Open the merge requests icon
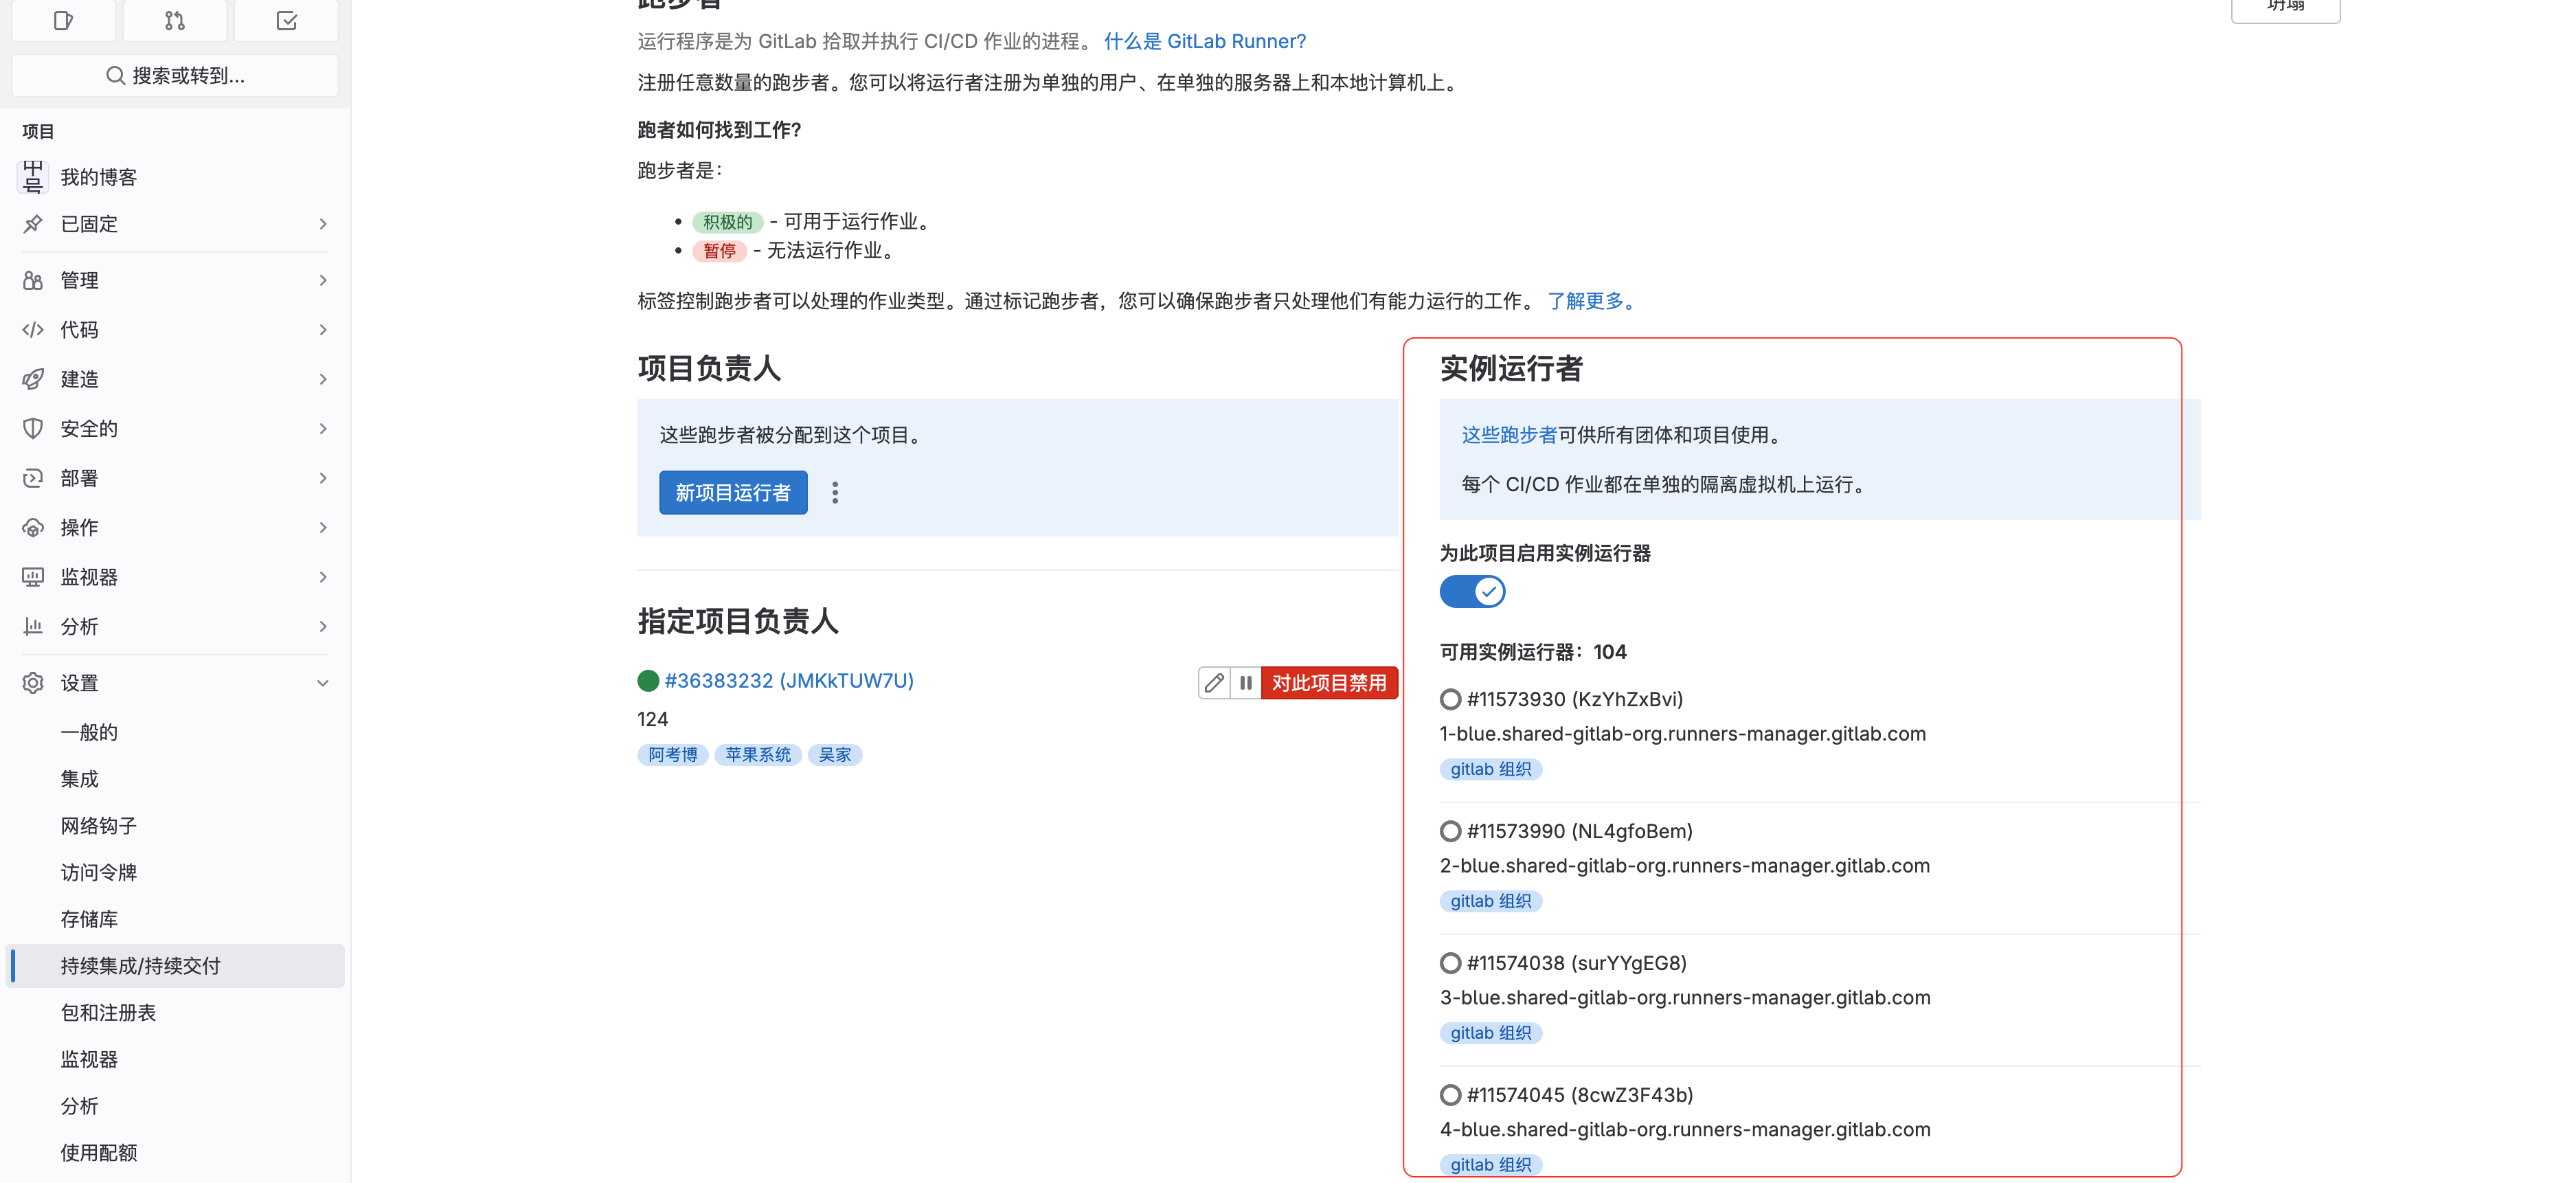Image resolution: width=2576 pixels, height=1183 pixels. click(175, 20)
